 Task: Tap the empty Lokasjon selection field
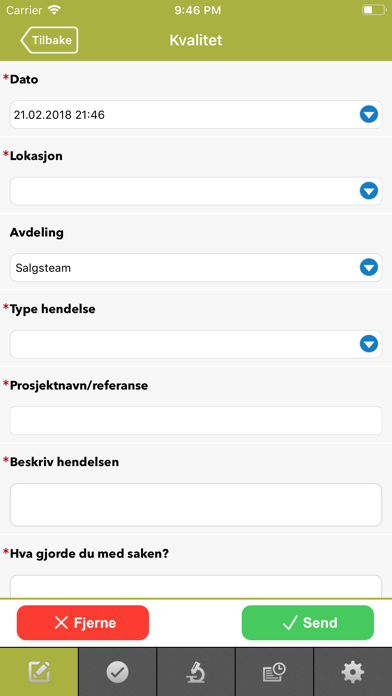click(x=196, y=191)
